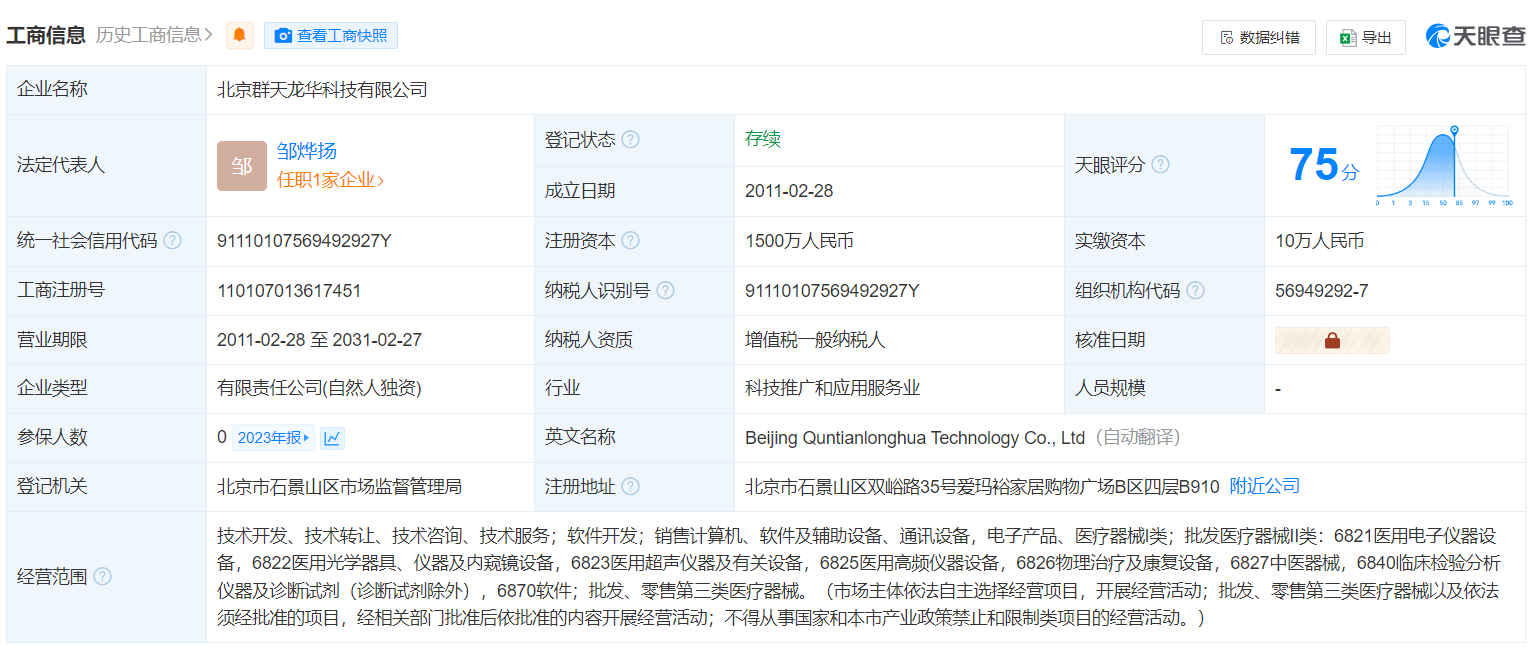This screenshot has width=1539, height=655.
Task: Click help icon next to 天眼评分
Action: pyautogui.click(x=1160, y=165)
